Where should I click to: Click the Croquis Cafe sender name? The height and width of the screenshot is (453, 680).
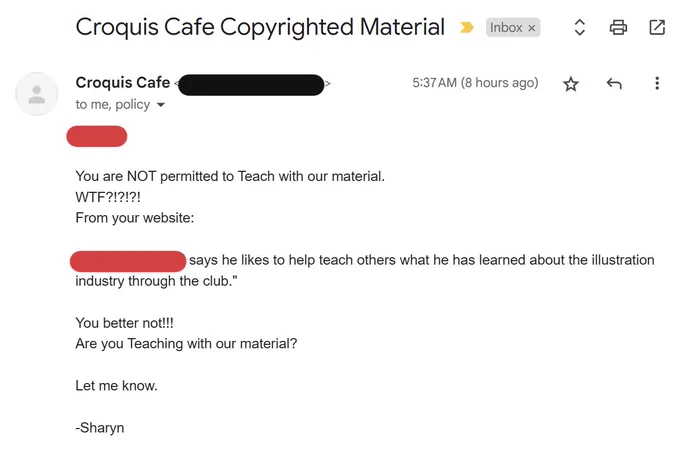123,82
